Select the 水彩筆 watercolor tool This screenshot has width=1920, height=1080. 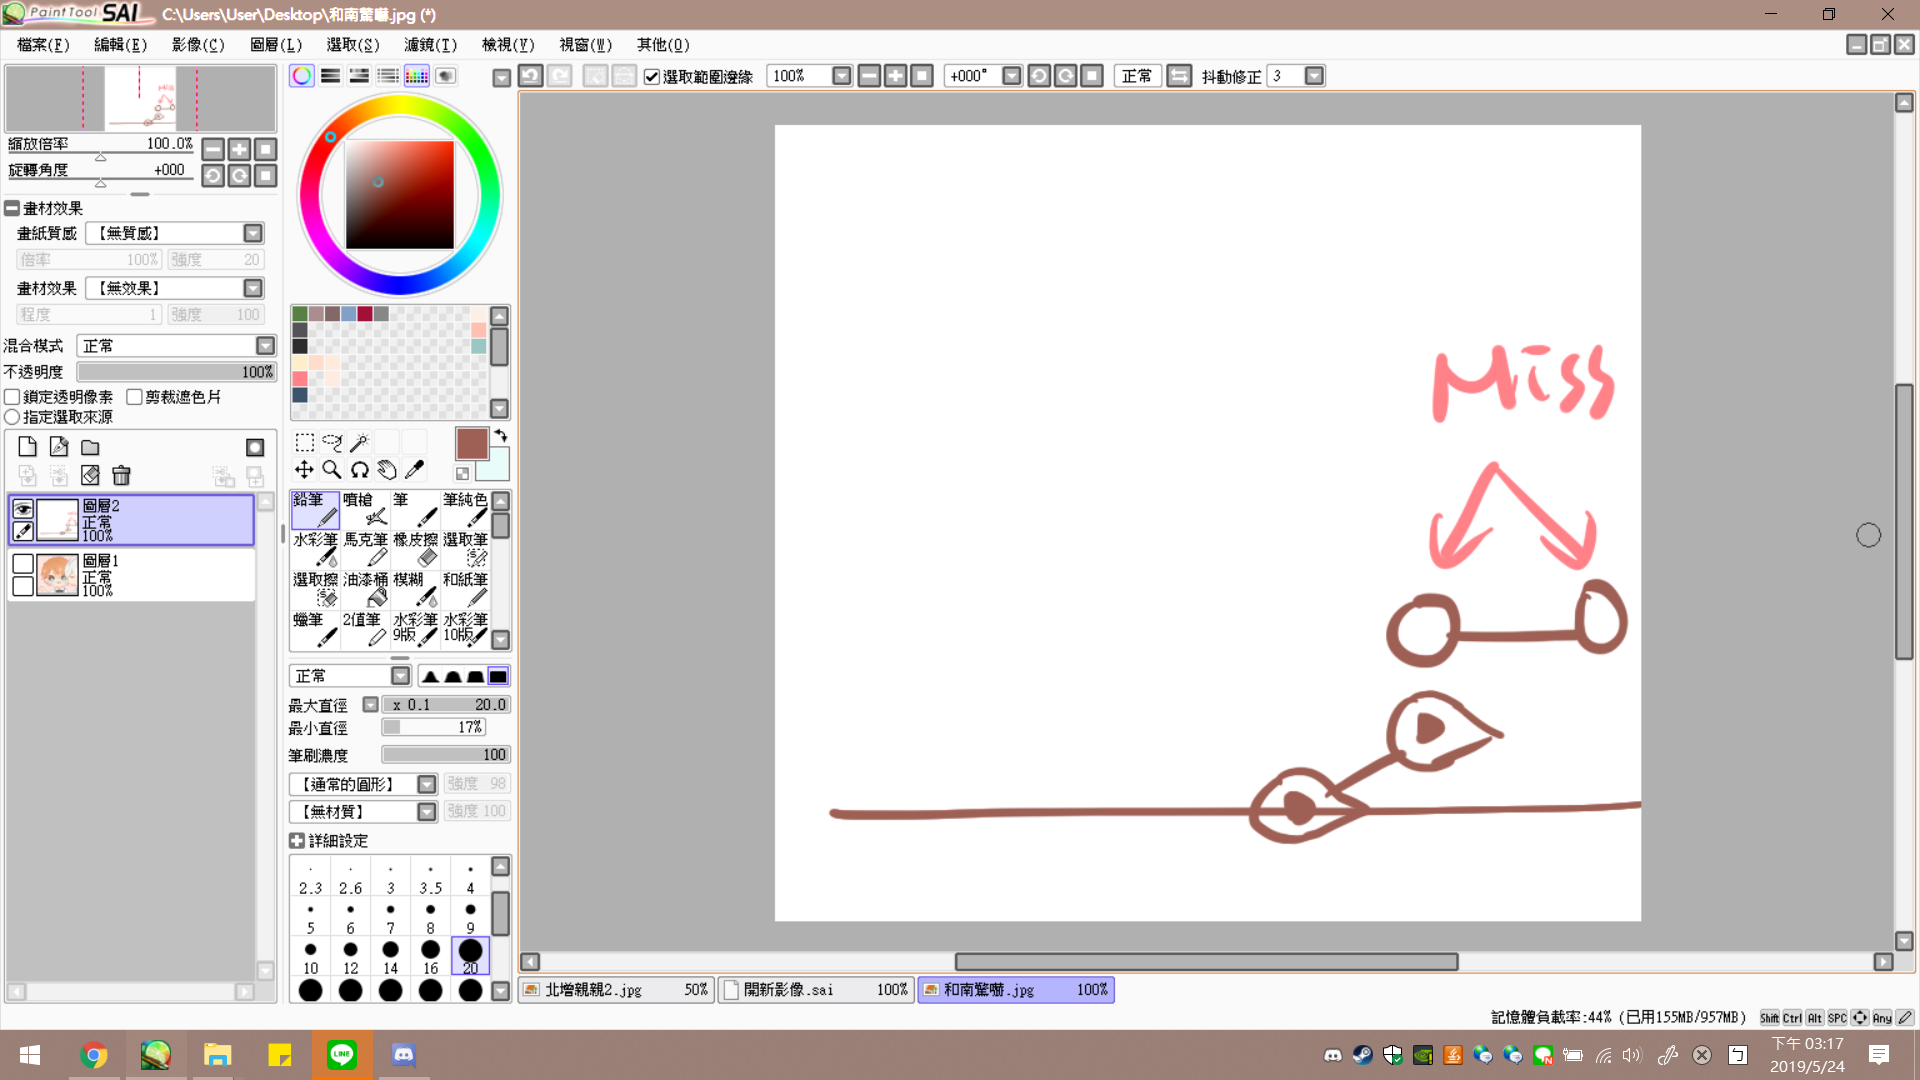[315, 549]
